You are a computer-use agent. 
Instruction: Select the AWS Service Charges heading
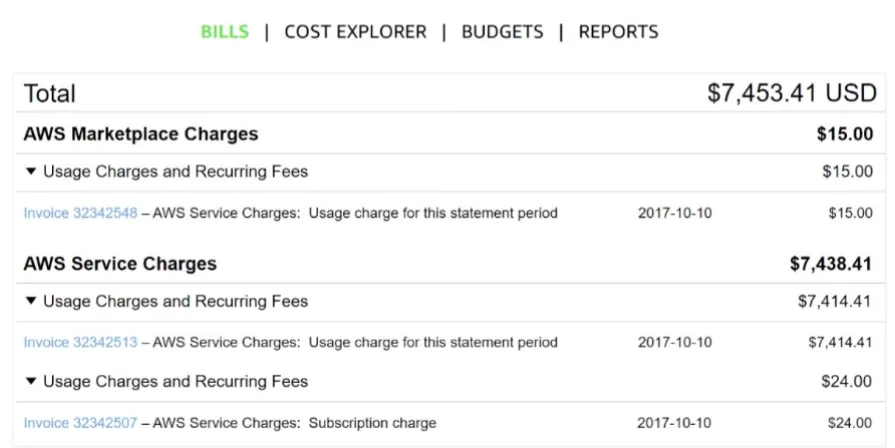click(120, 264)
